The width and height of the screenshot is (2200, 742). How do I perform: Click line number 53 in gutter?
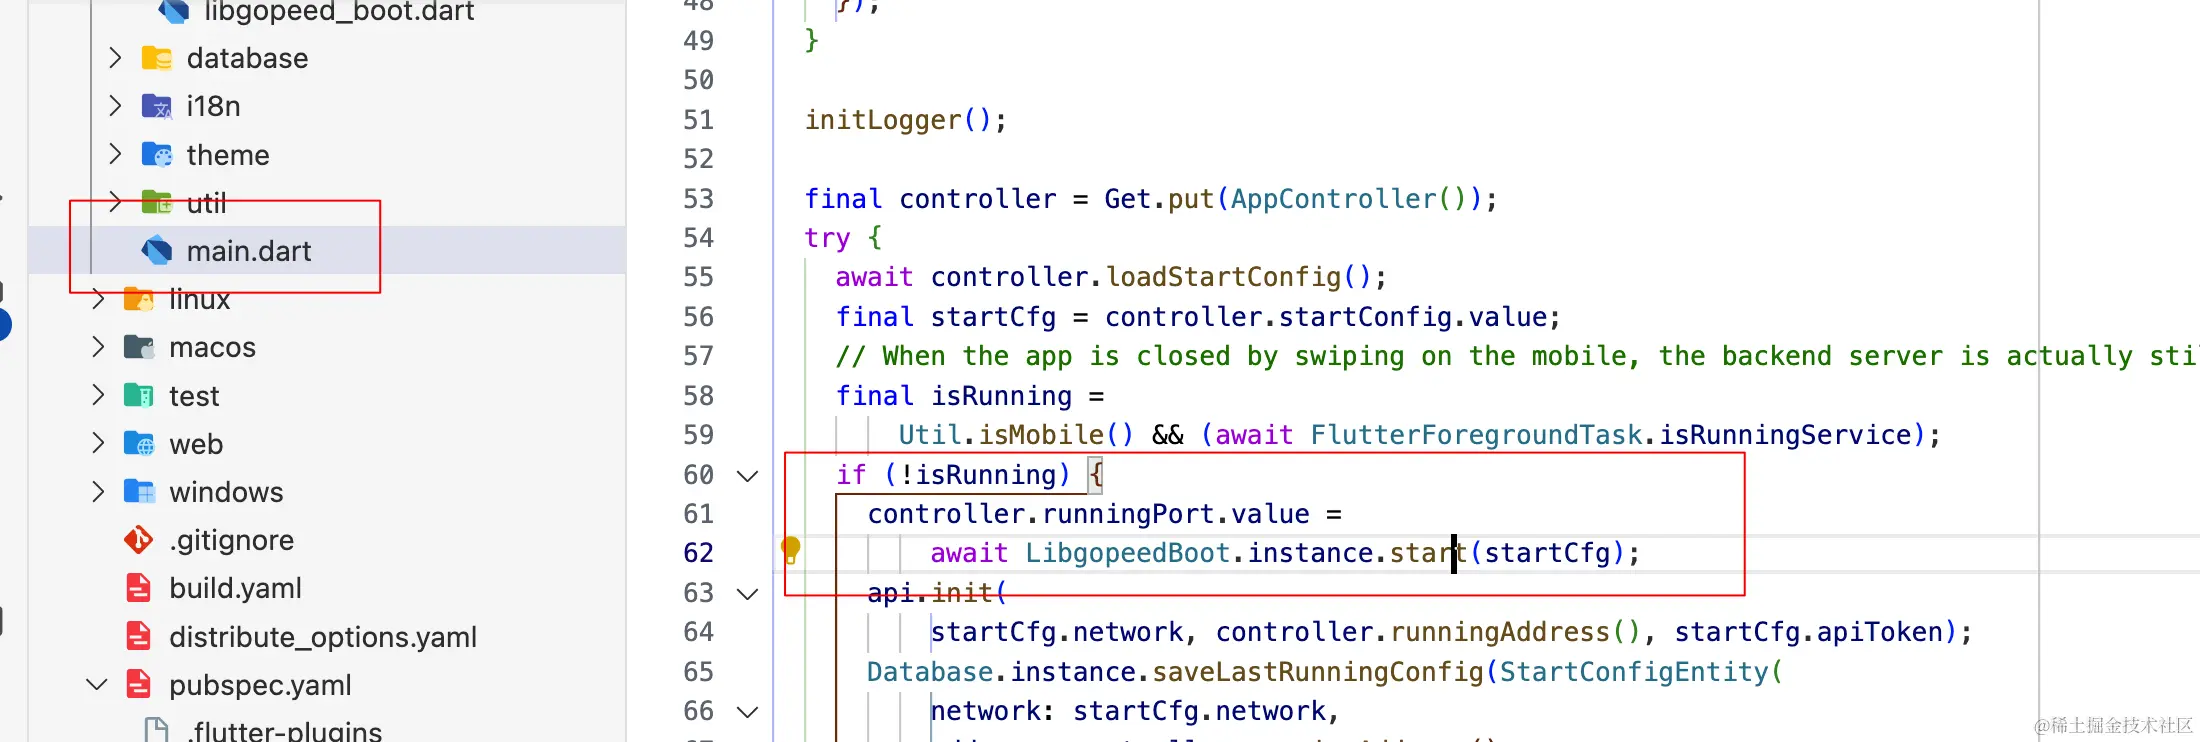[x=699, y=199]
